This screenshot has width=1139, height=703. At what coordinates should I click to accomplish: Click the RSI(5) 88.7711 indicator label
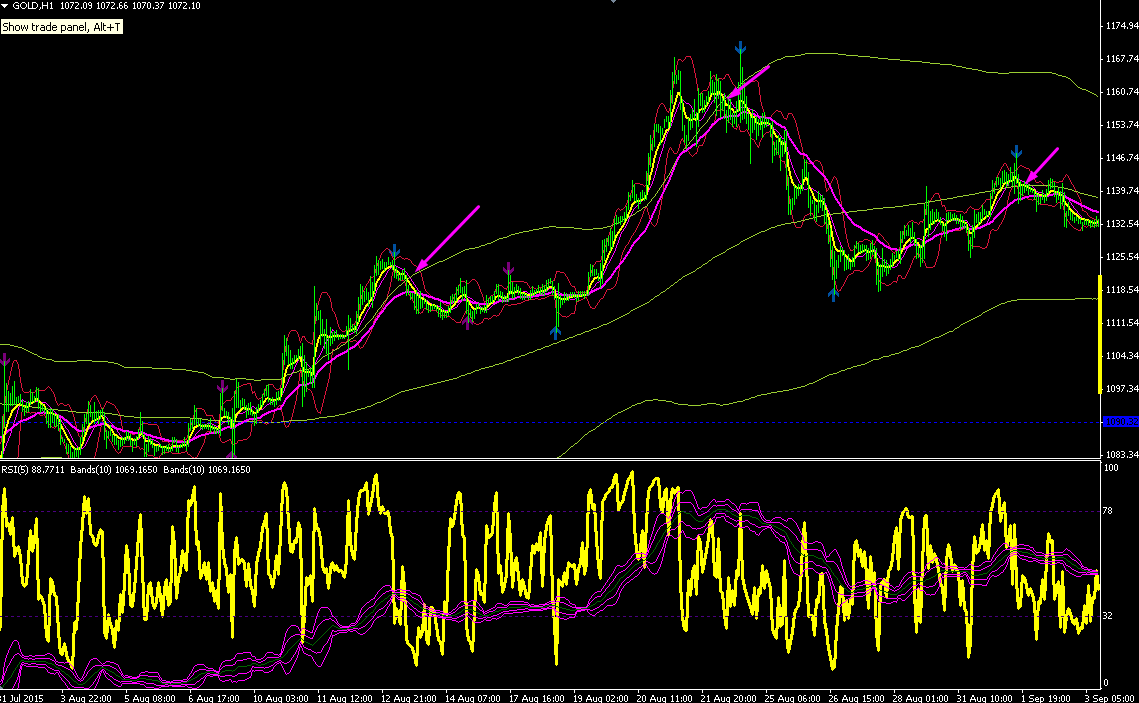point(33,470)
